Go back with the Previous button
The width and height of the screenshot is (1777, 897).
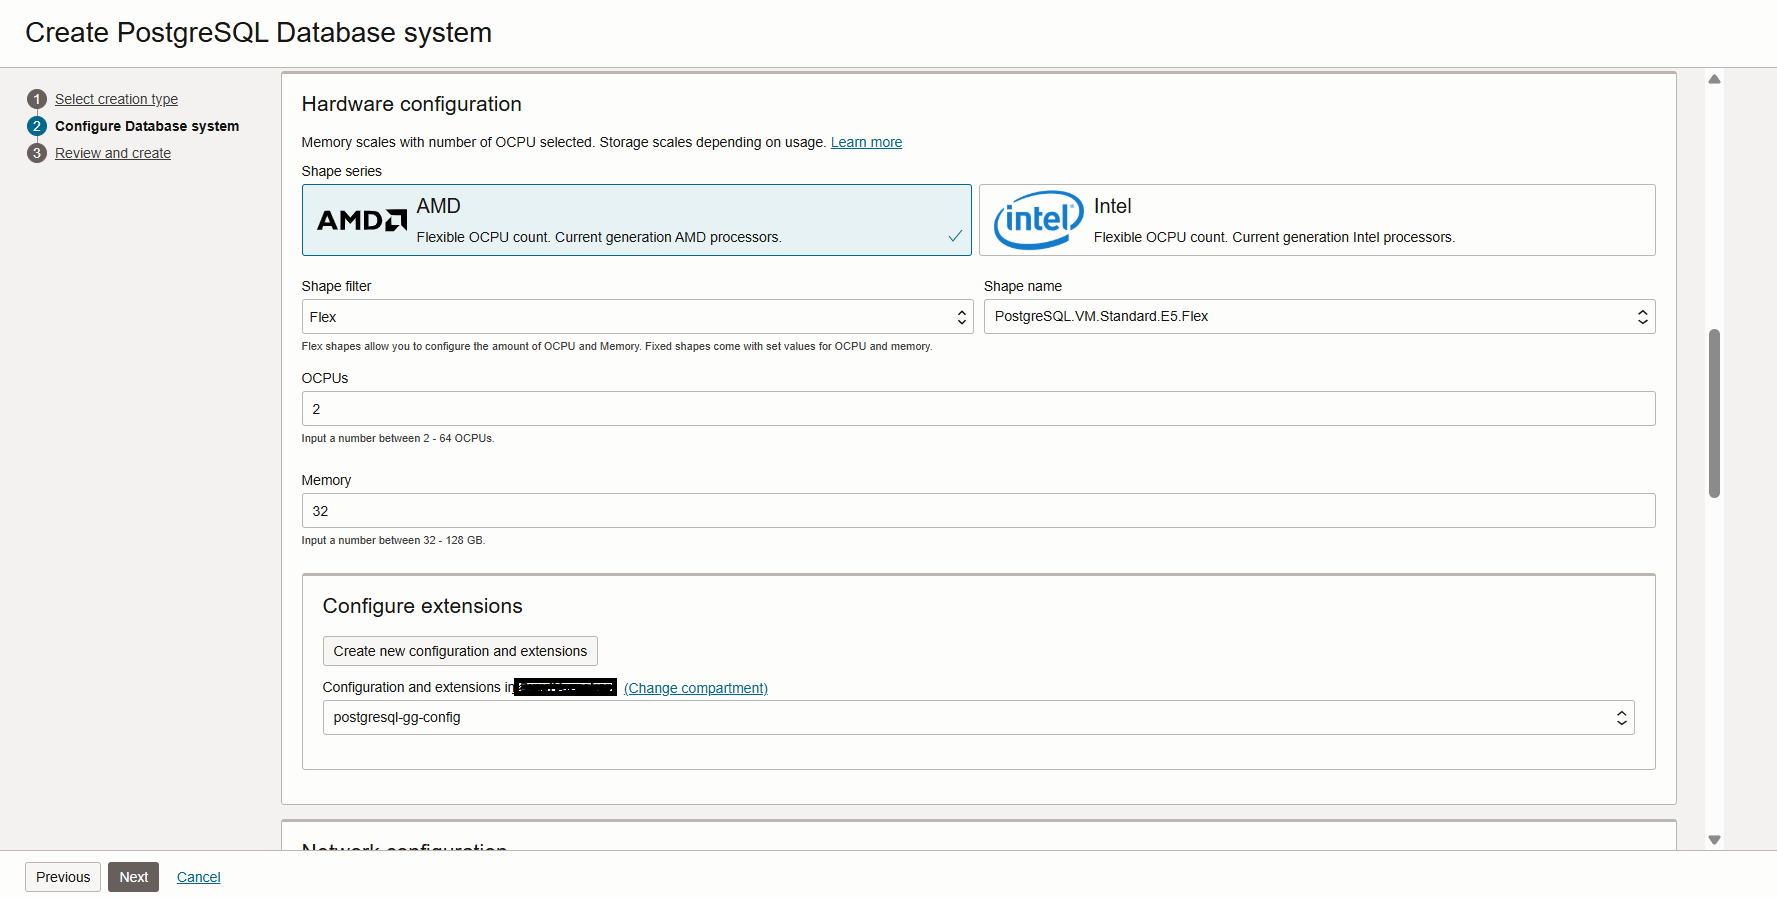click(63, 877)
